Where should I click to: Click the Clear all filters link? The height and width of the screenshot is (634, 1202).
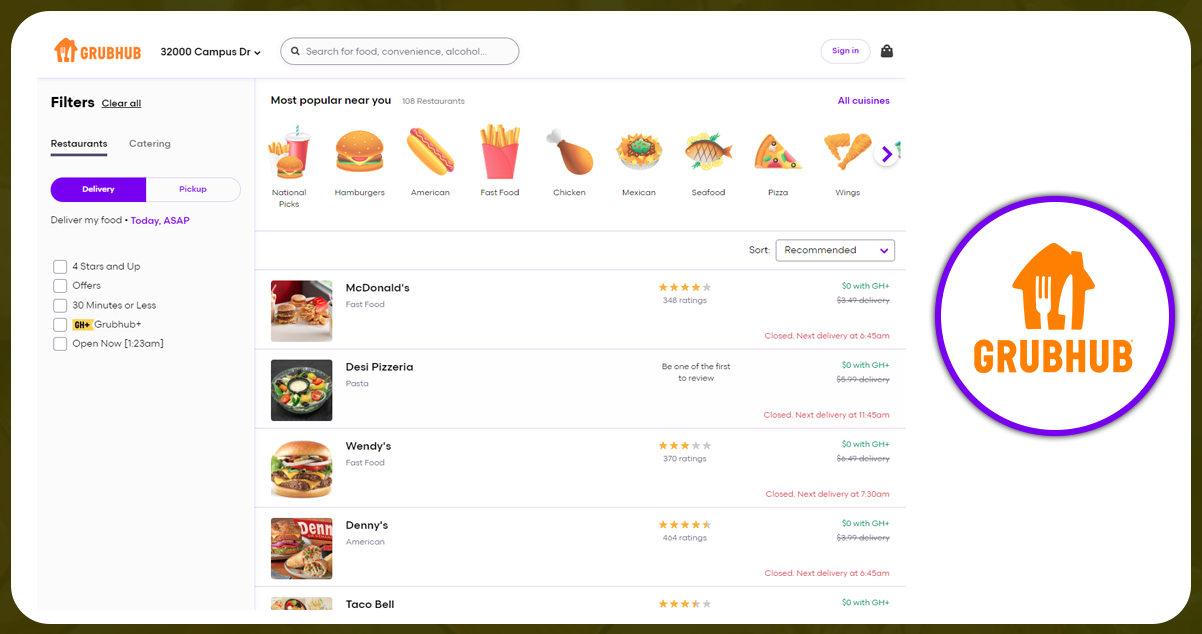(121, 104)
